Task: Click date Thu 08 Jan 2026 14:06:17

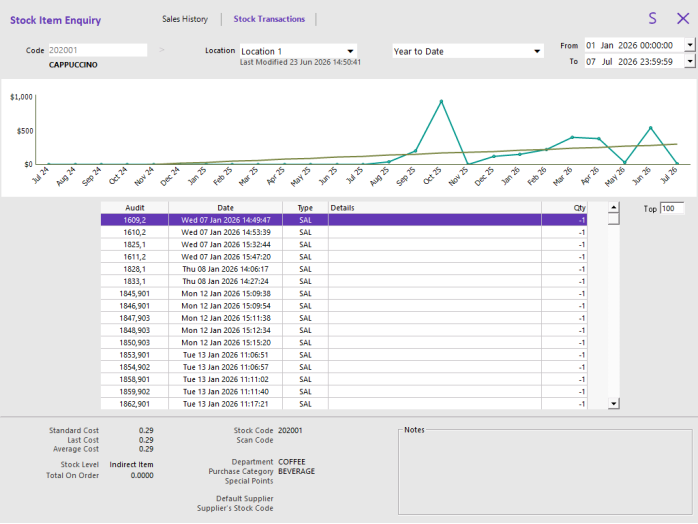Action: [225, 269]
